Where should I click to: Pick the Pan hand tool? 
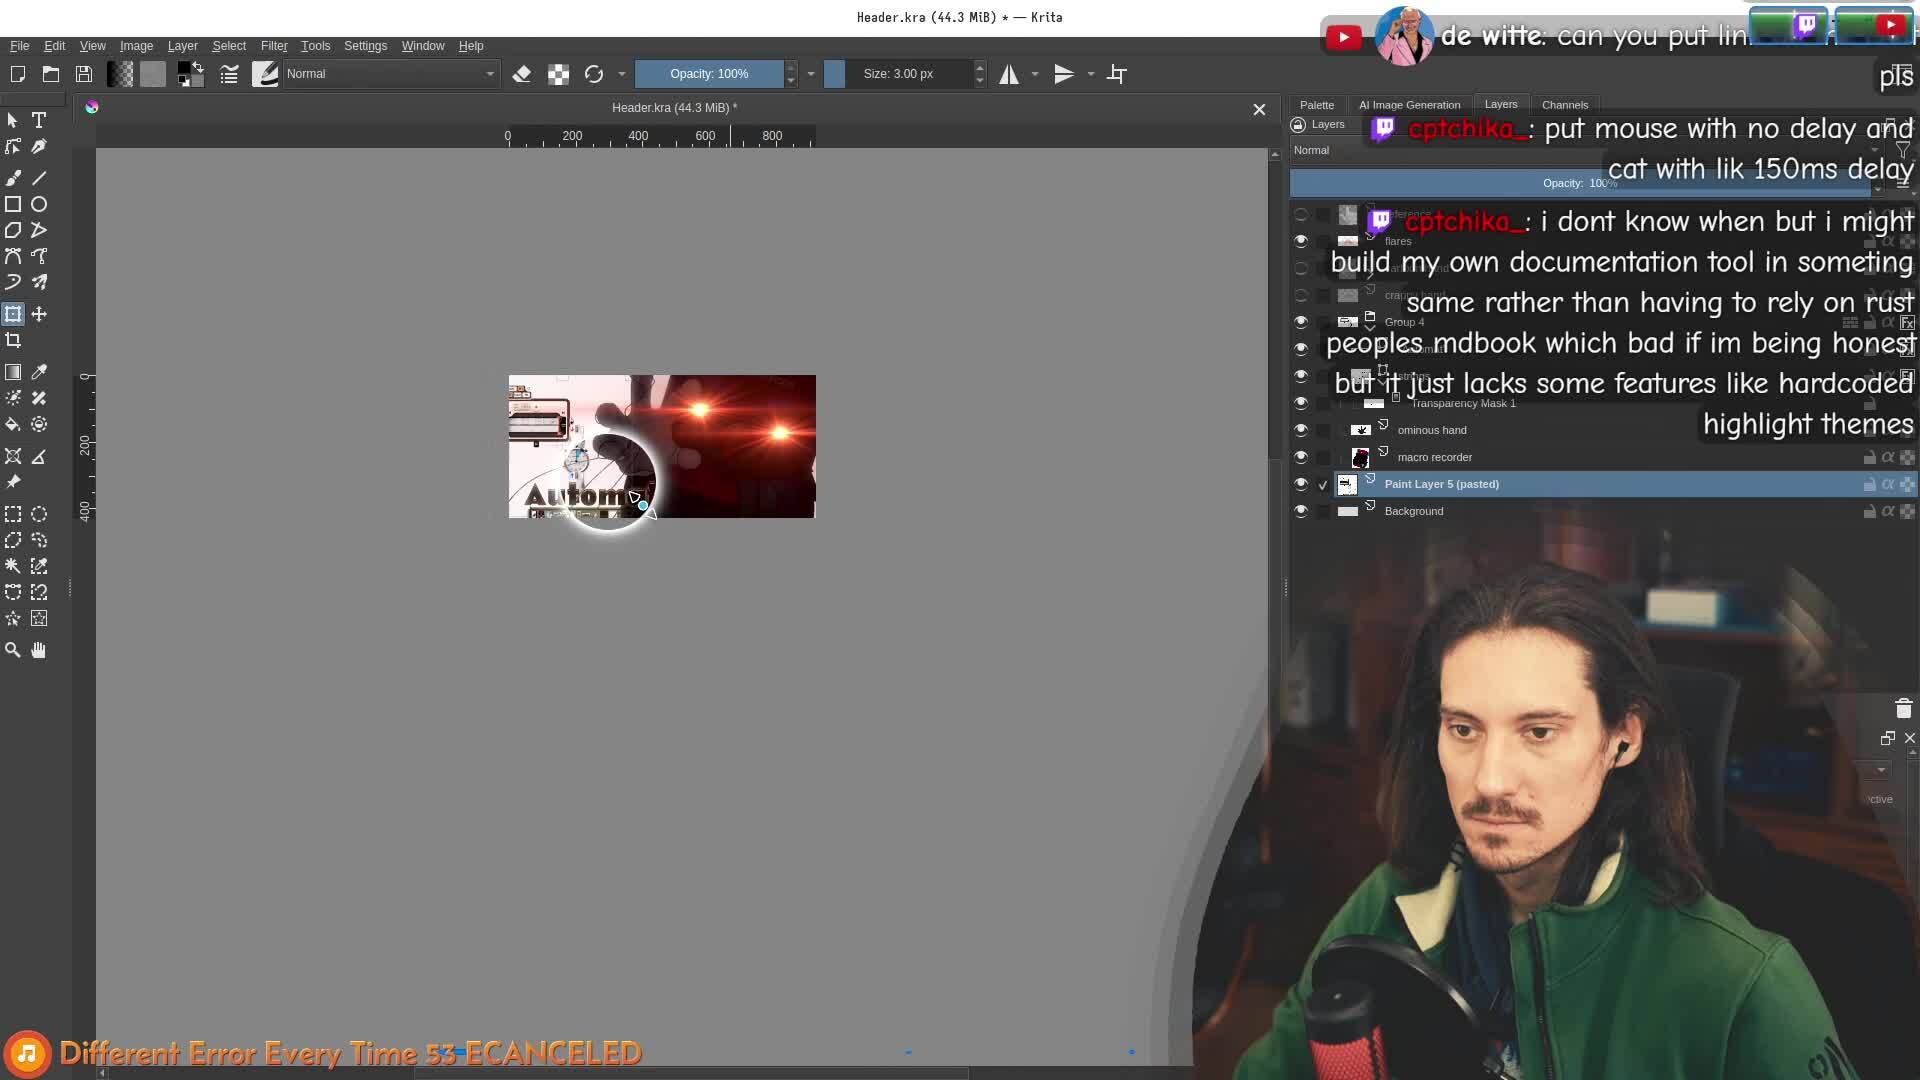[x=39, y=650]
